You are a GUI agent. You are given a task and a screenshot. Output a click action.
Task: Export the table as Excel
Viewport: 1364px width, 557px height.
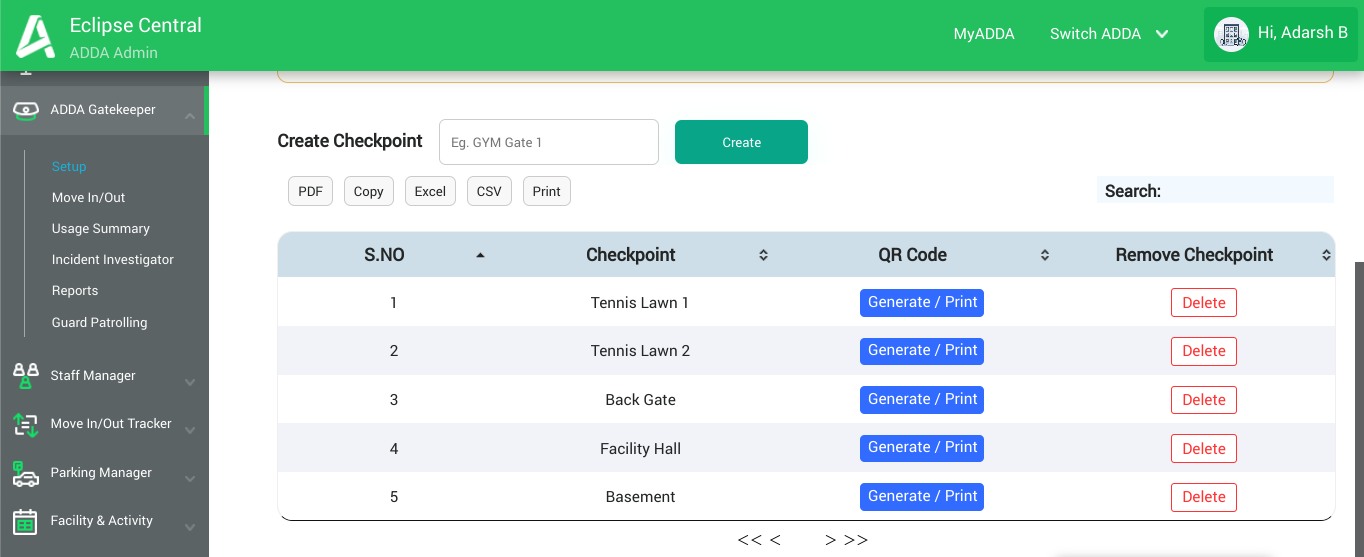[430, 191]
